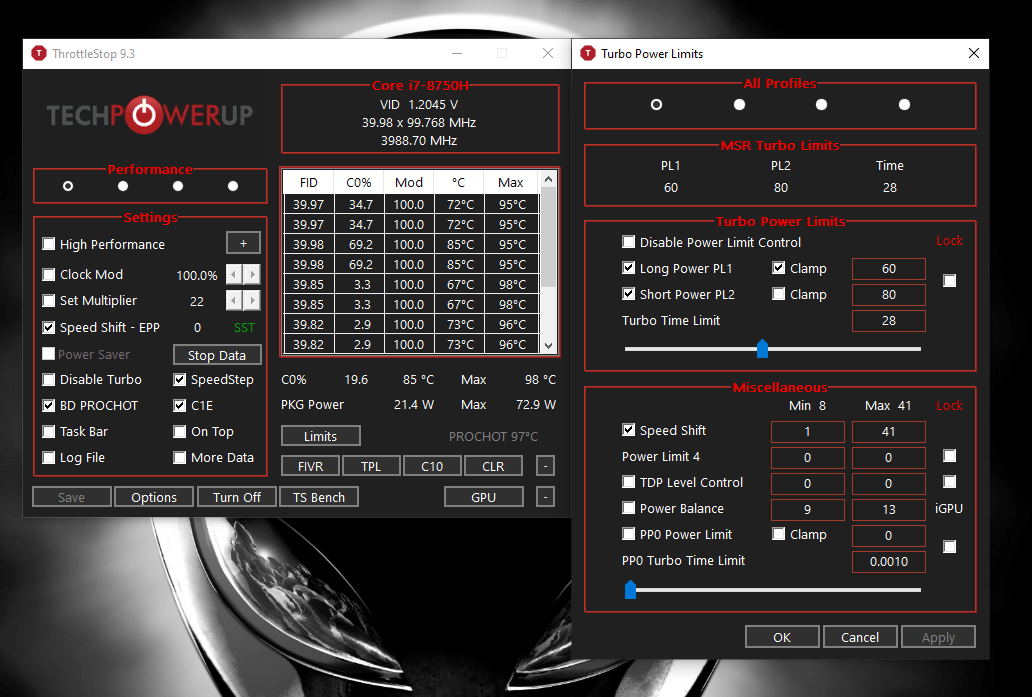Select the first All Profiles radio button

656,103
